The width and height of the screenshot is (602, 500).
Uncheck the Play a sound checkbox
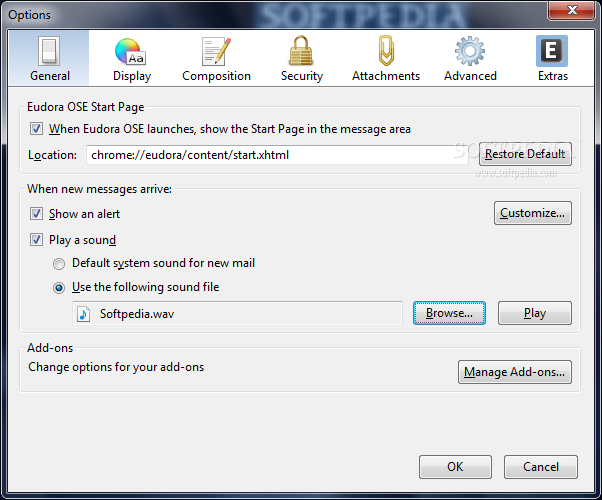click(x=36, y=240)
